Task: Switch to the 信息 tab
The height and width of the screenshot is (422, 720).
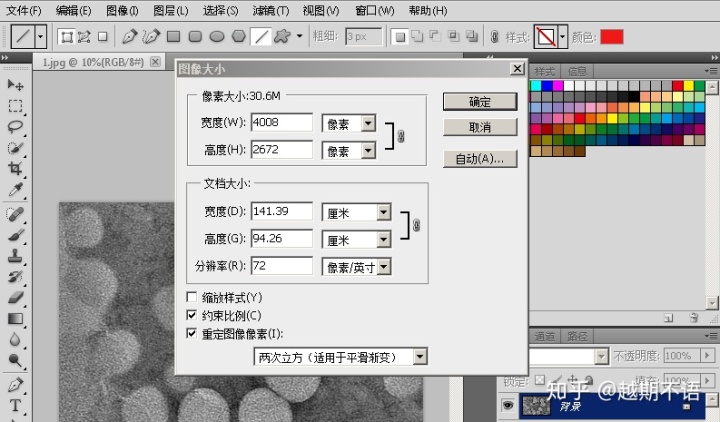Action: [x=577, y=71]
